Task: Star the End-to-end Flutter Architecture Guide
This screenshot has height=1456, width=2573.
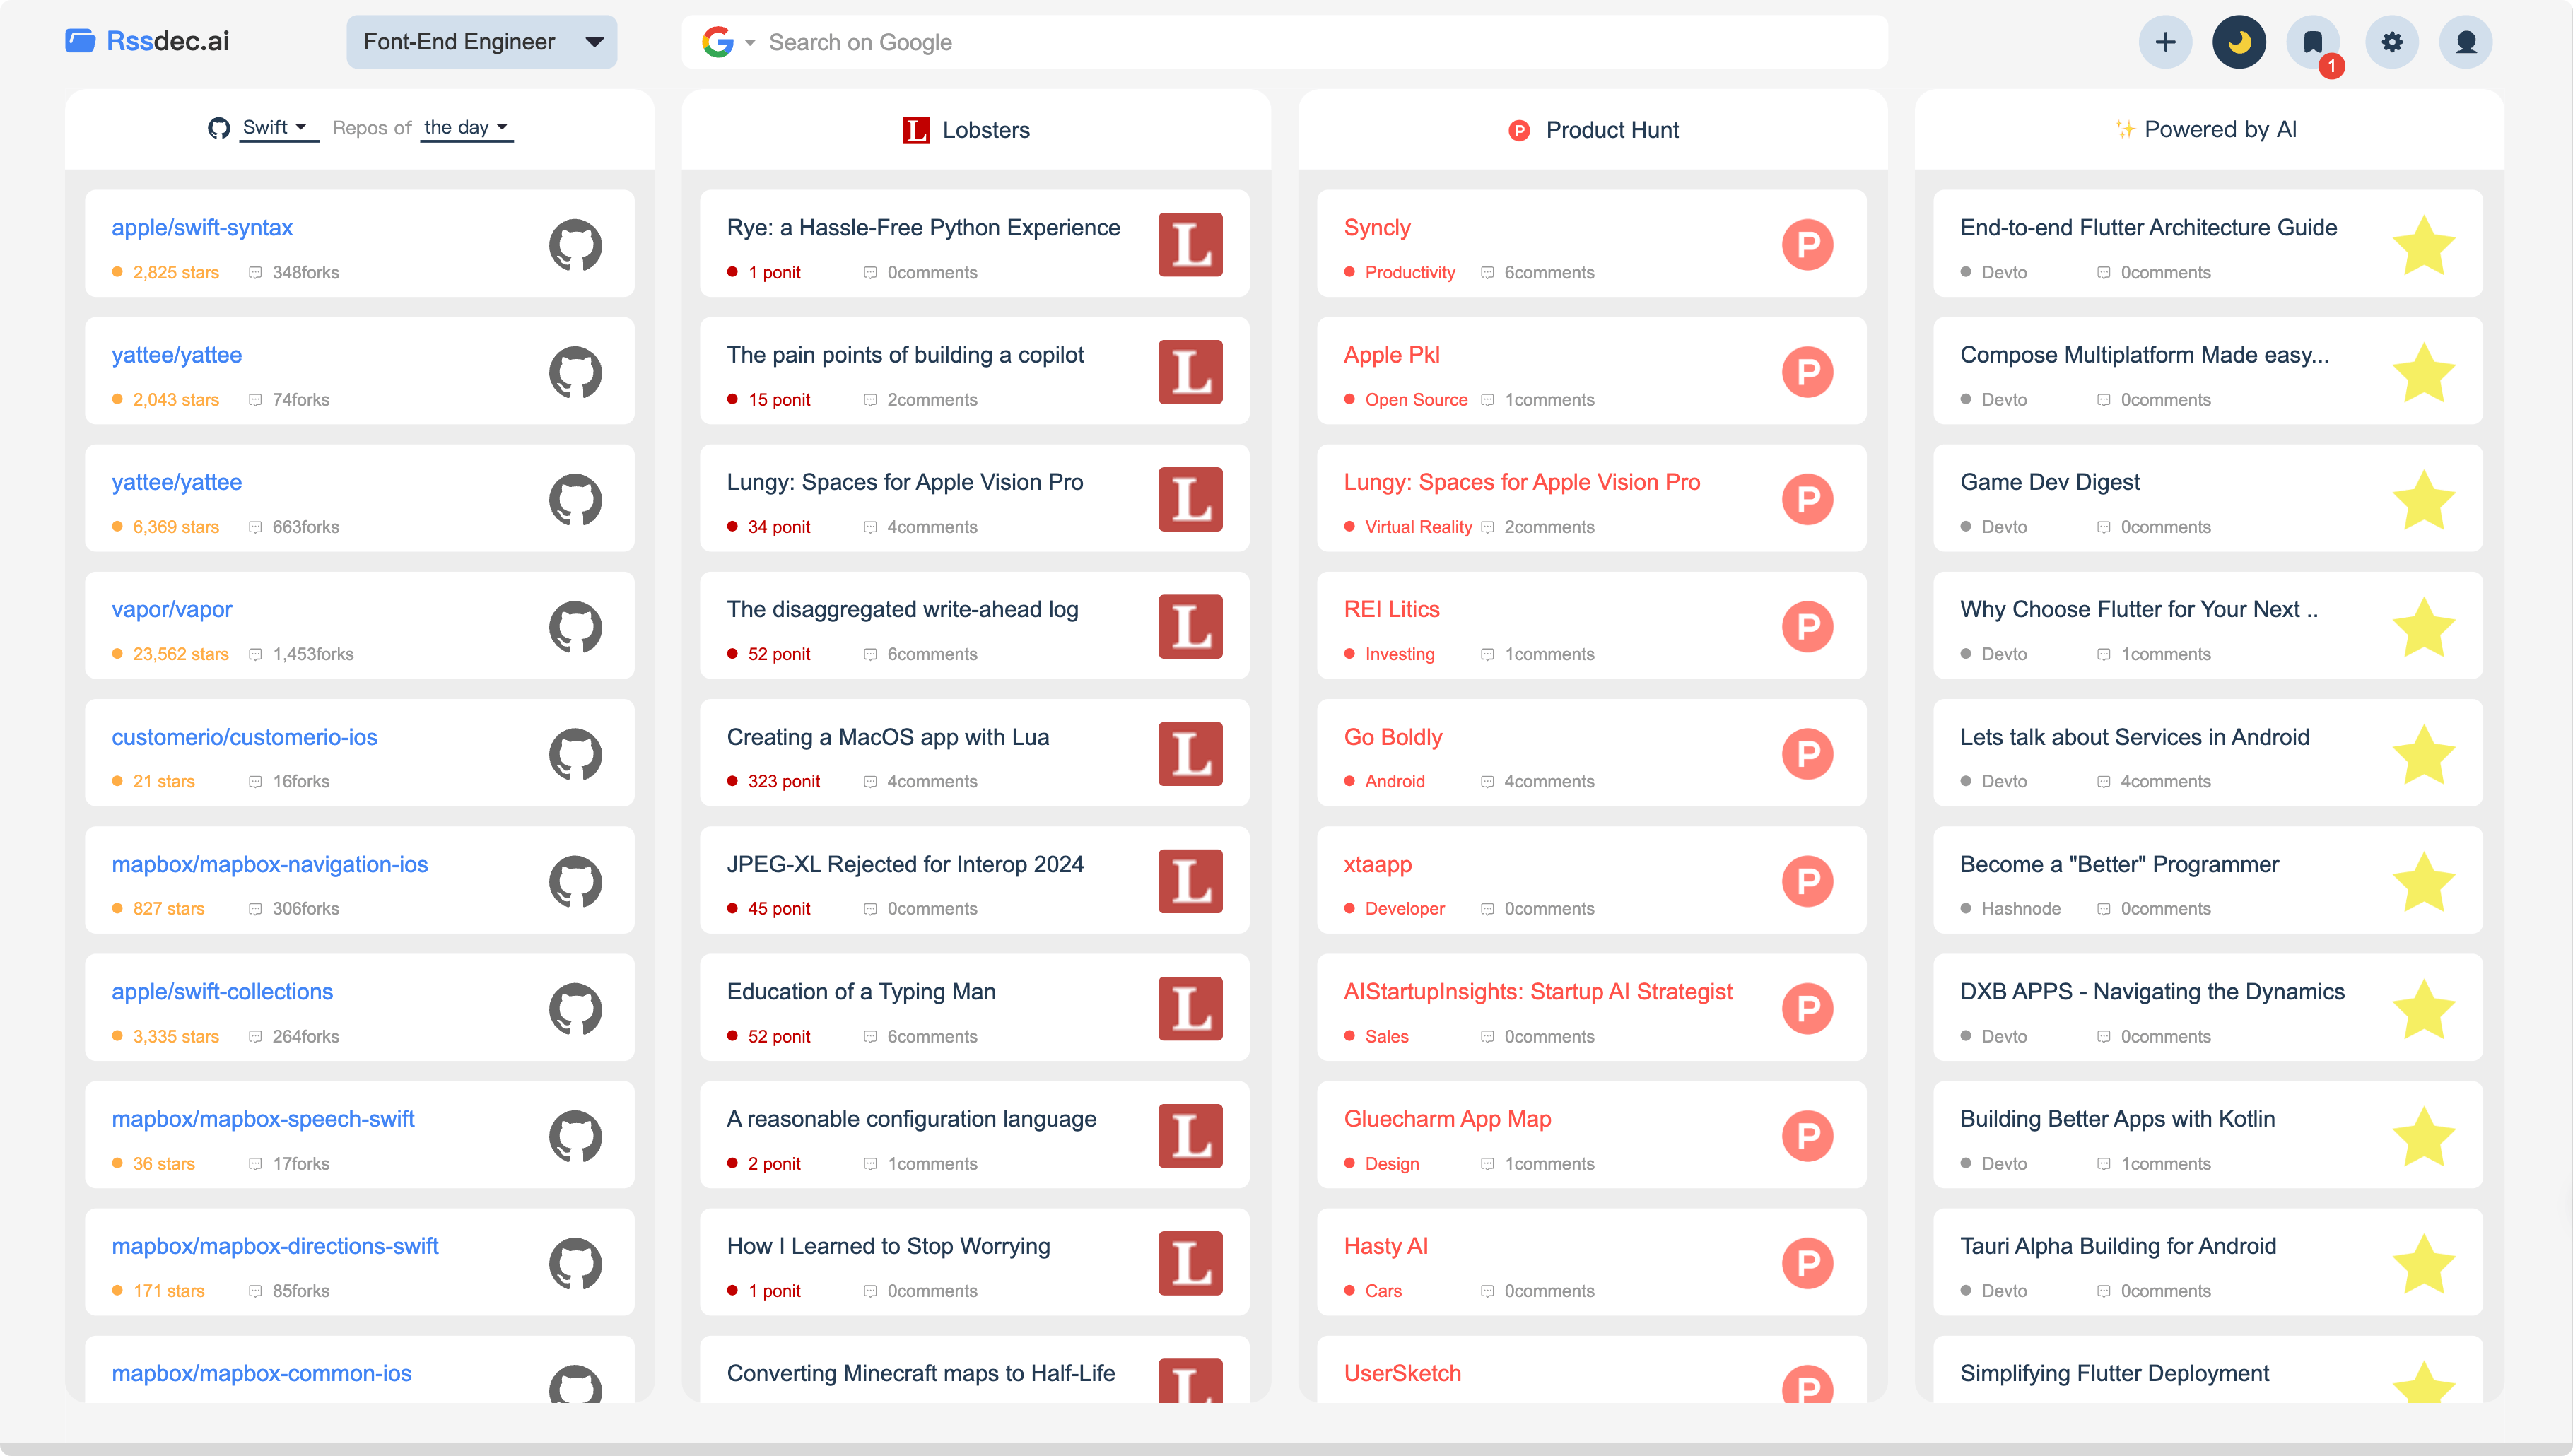Action: pyautogui.click(x=2424, y=245)
